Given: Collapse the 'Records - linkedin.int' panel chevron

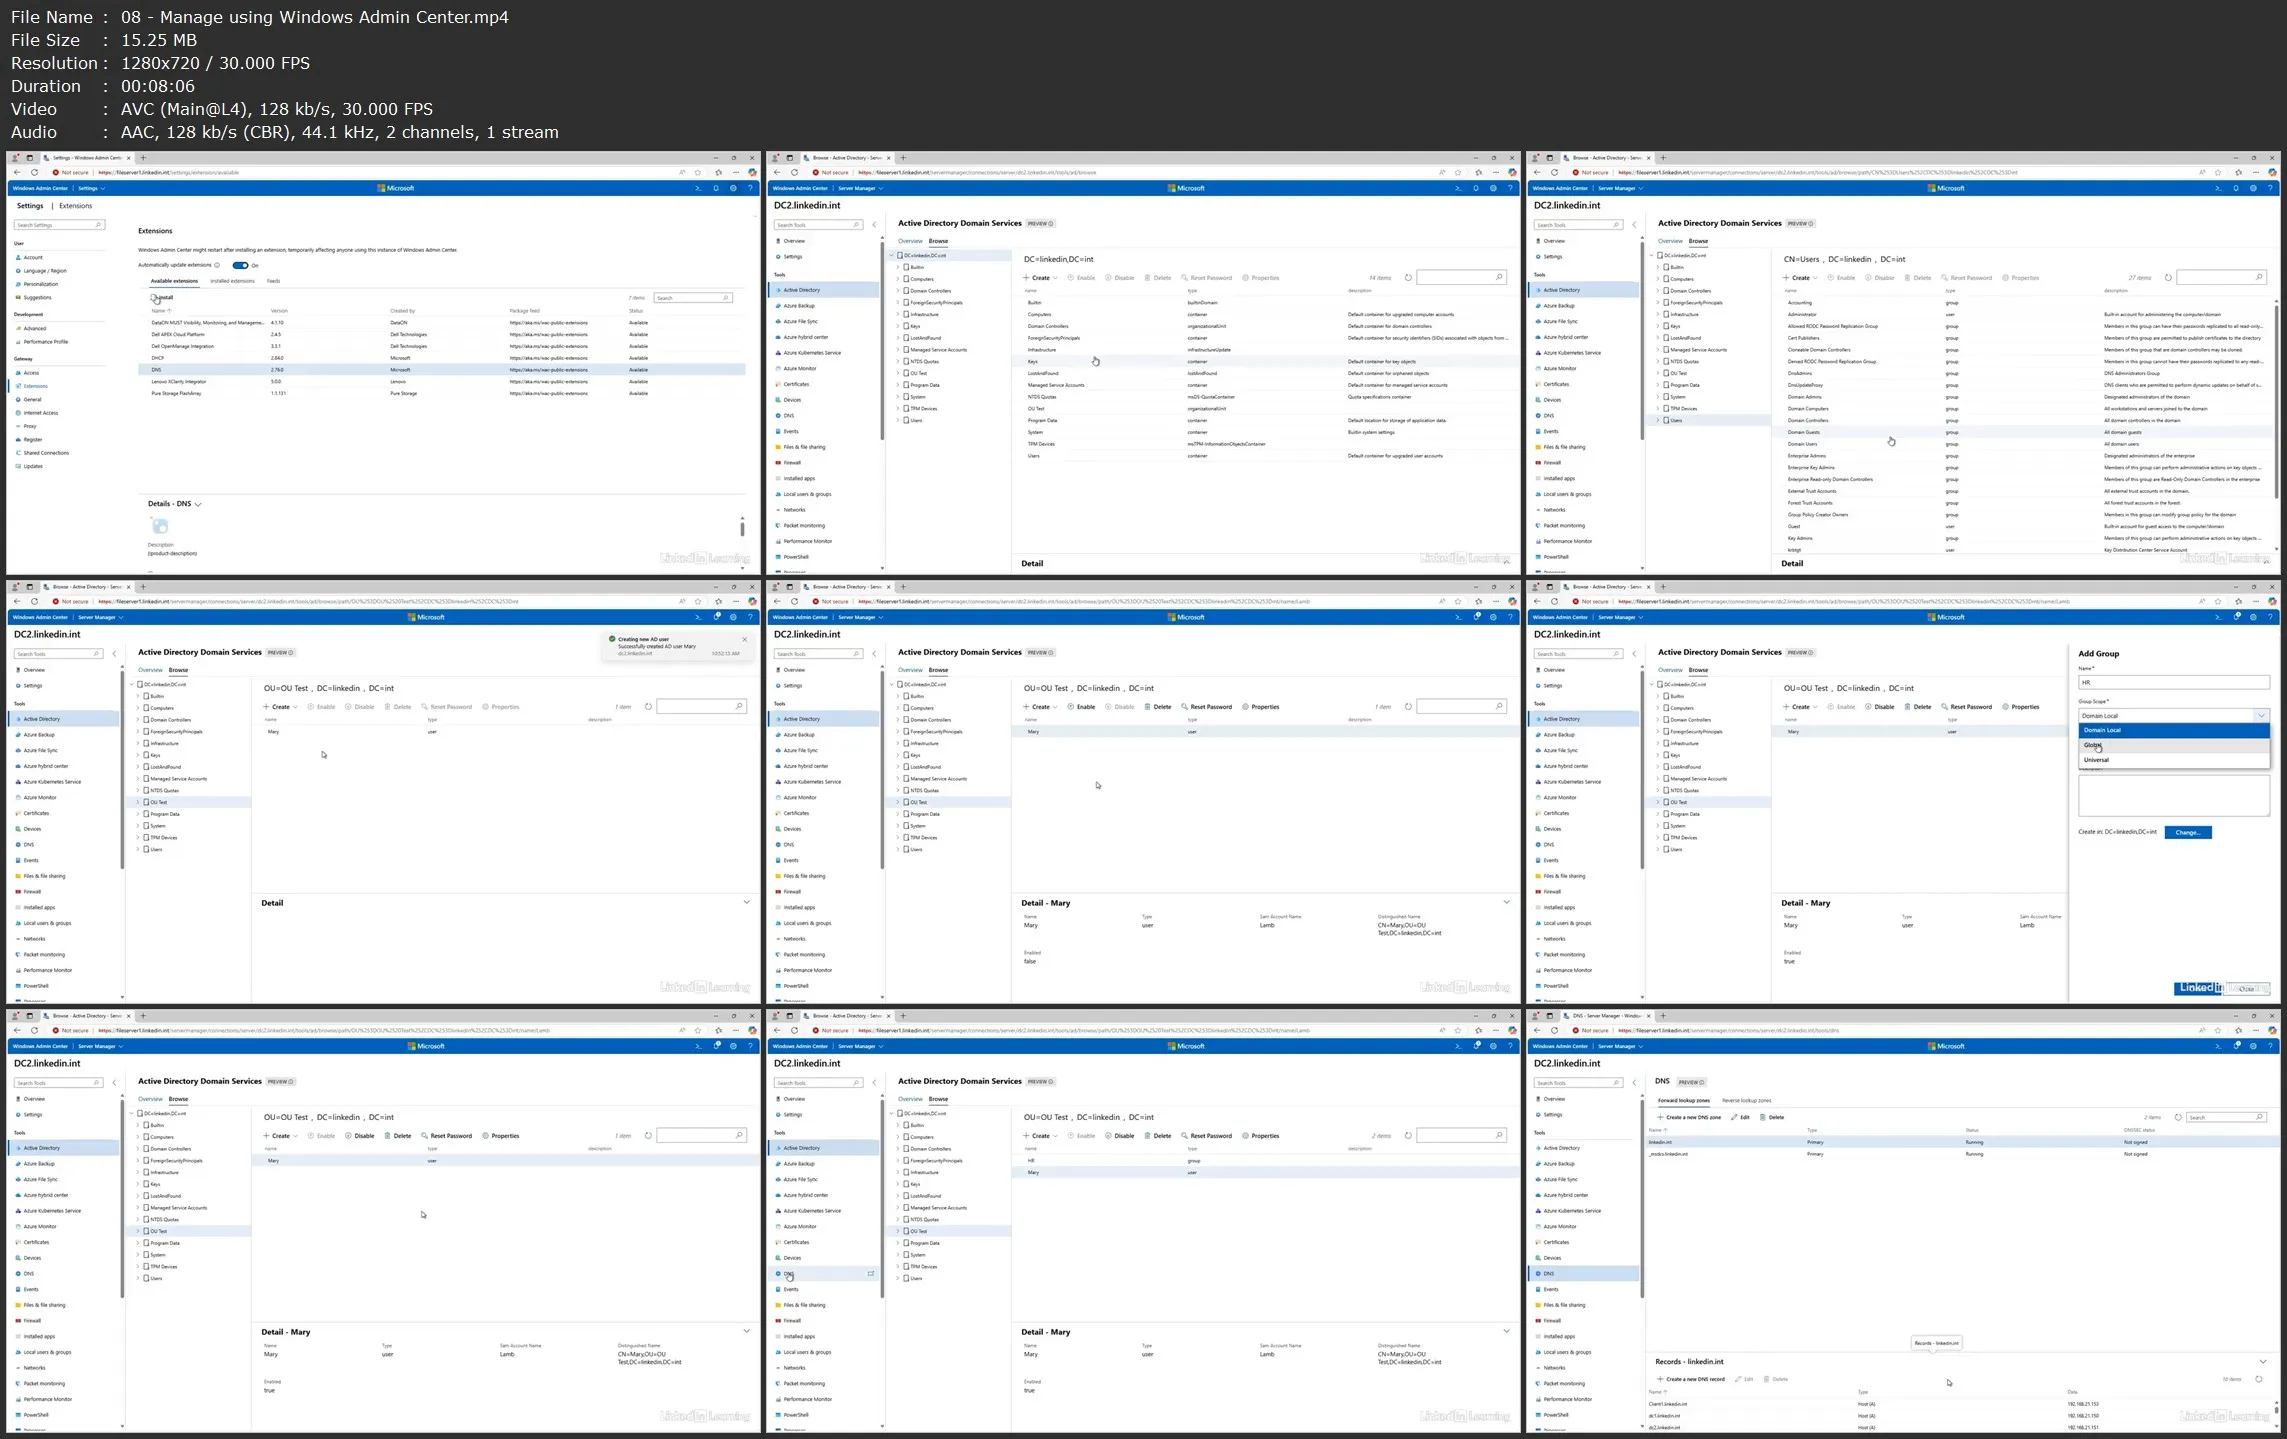Looking at the screenshot, I should click(x=2262, y=1361).
